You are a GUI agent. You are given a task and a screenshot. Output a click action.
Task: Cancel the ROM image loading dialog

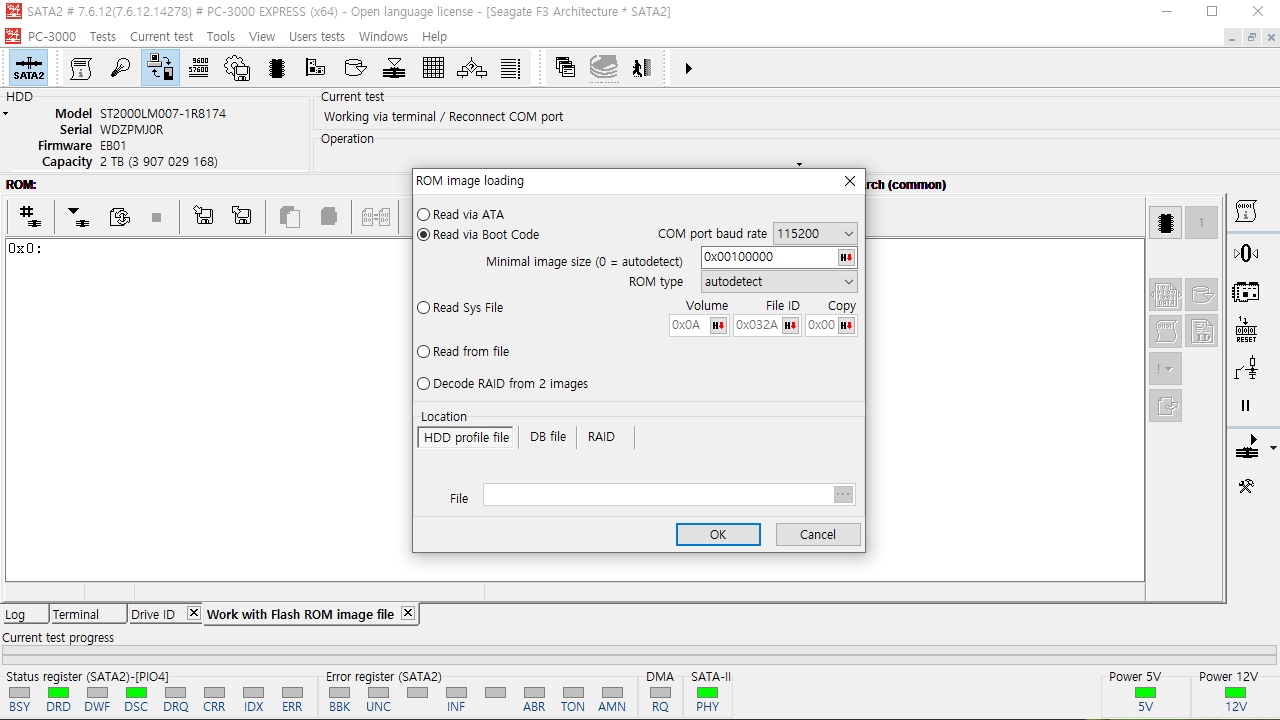818,534
